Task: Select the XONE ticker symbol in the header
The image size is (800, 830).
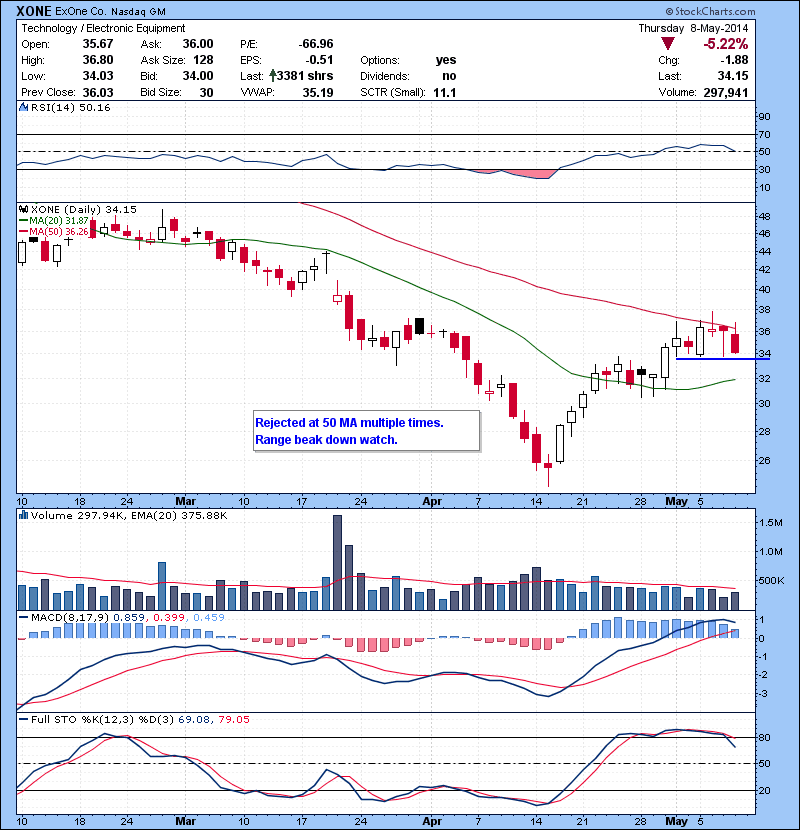Action: pos(34,11)
